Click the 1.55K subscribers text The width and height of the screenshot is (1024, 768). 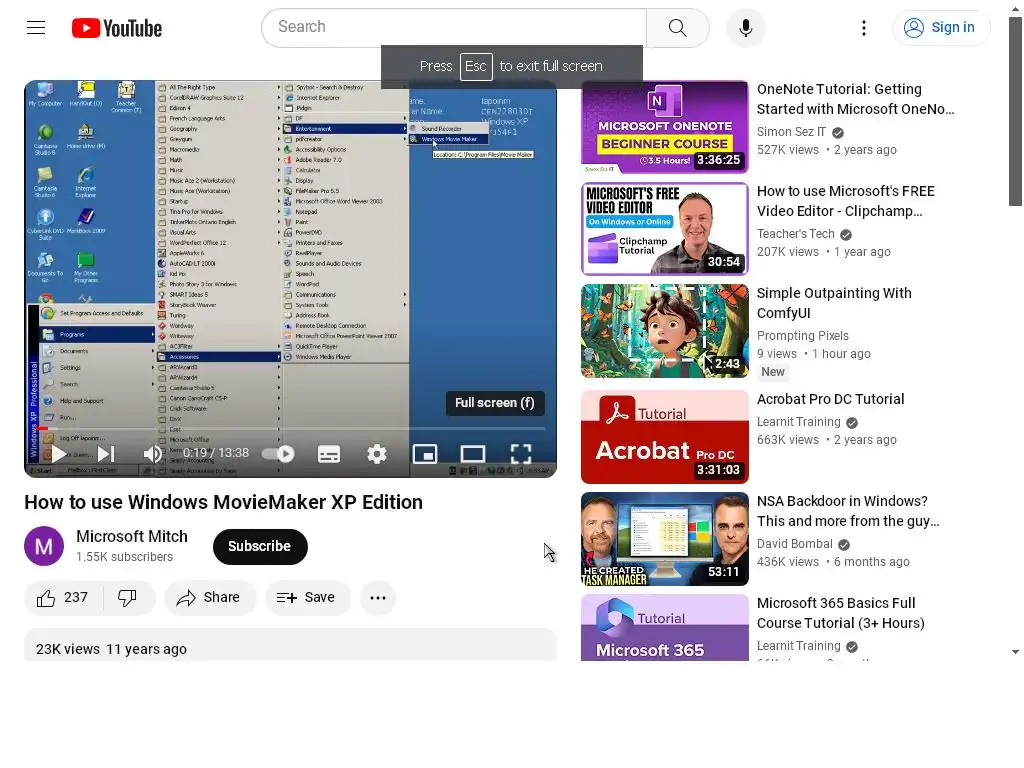click(124, 557)
